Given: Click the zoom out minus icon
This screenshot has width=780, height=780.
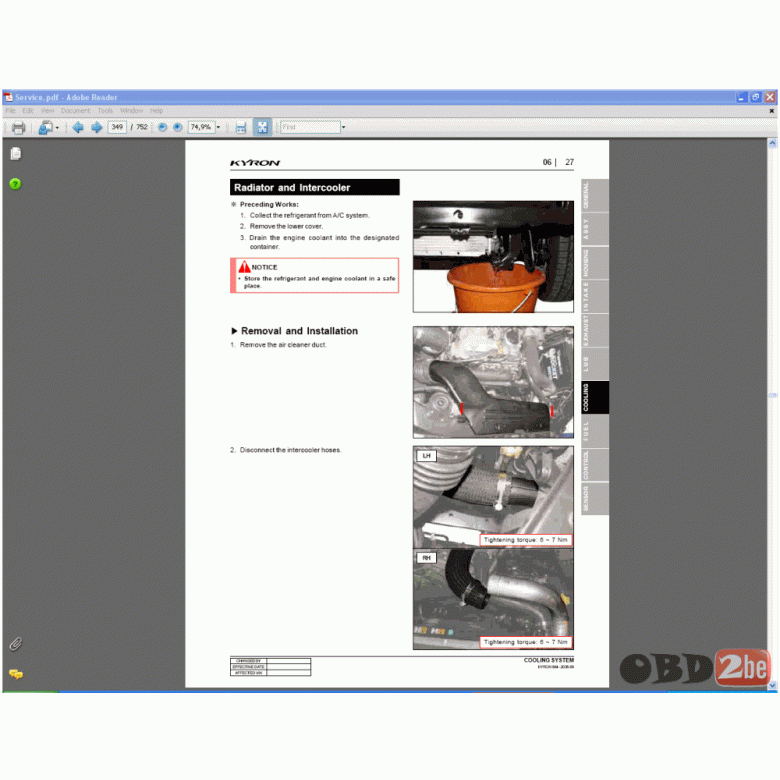Looking at the screenshot, I should click(162, 127).
